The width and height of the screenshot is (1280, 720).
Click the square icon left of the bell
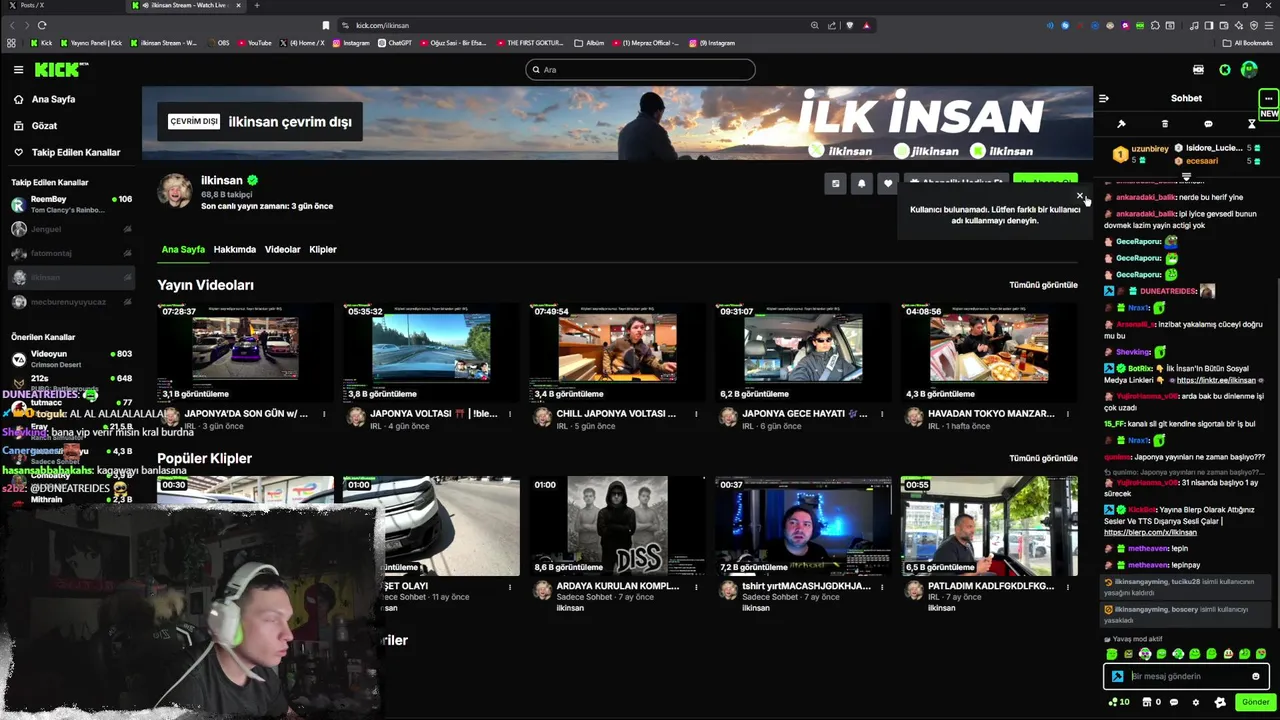point(835,184)
